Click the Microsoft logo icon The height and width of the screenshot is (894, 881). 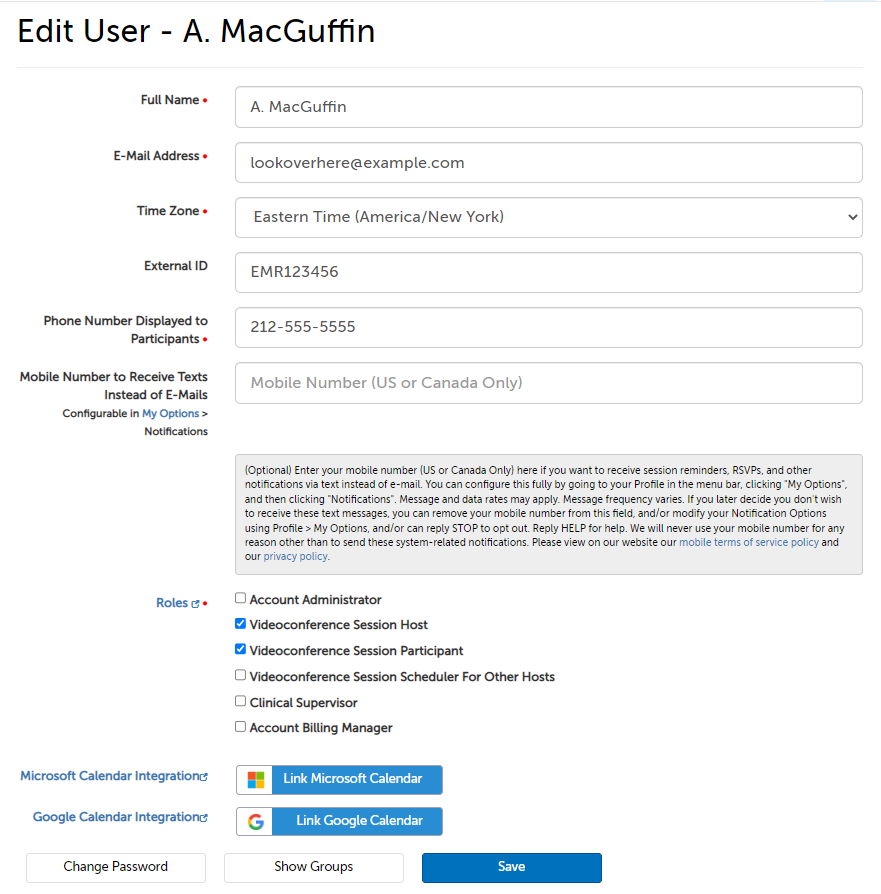point(254,780)
